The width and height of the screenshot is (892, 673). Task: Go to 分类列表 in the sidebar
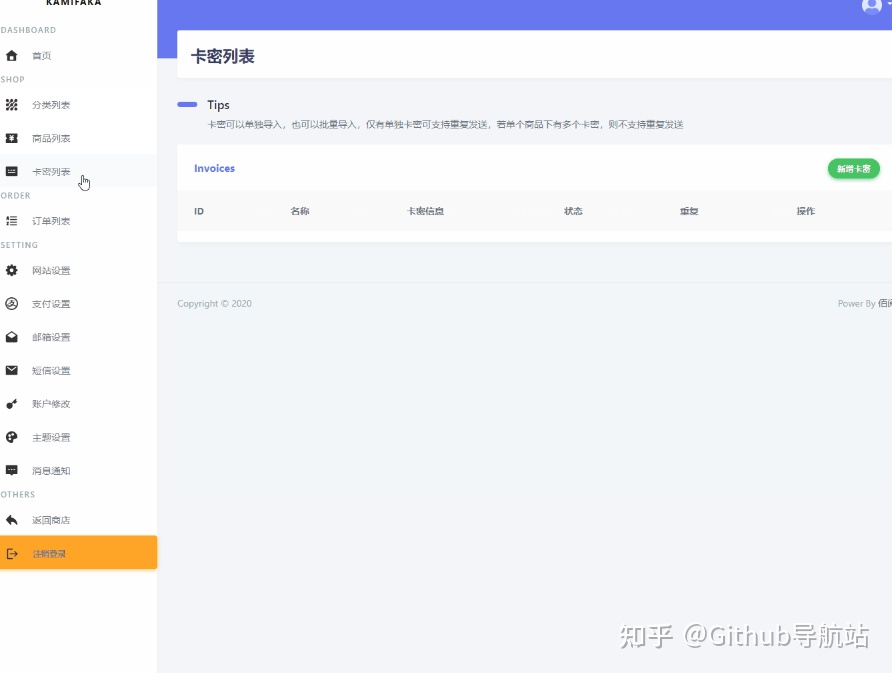[79, 105]
